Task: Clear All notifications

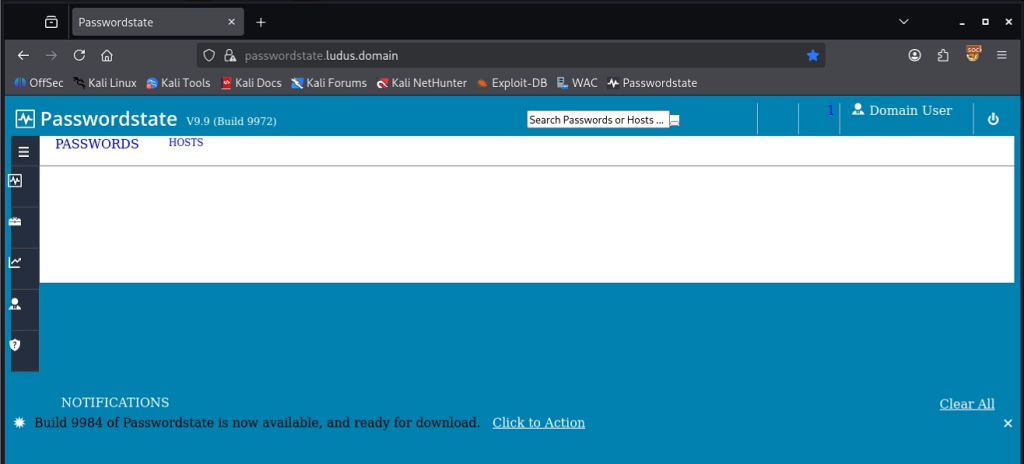Action: pos(967,404)
